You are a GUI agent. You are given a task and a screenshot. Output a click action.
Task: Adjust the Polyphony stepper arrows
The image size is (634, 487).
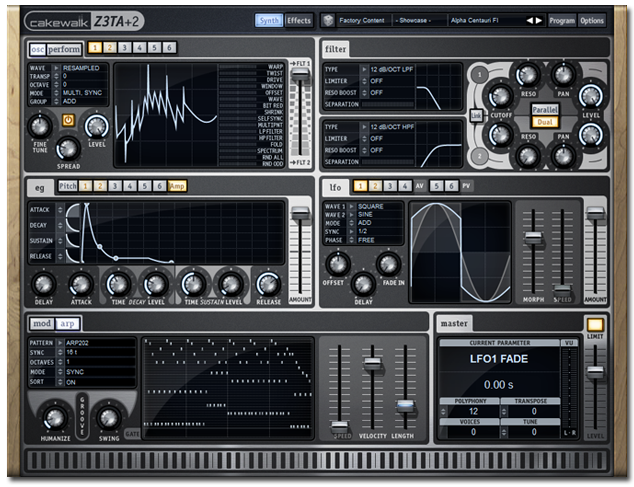tap(443, 411)
